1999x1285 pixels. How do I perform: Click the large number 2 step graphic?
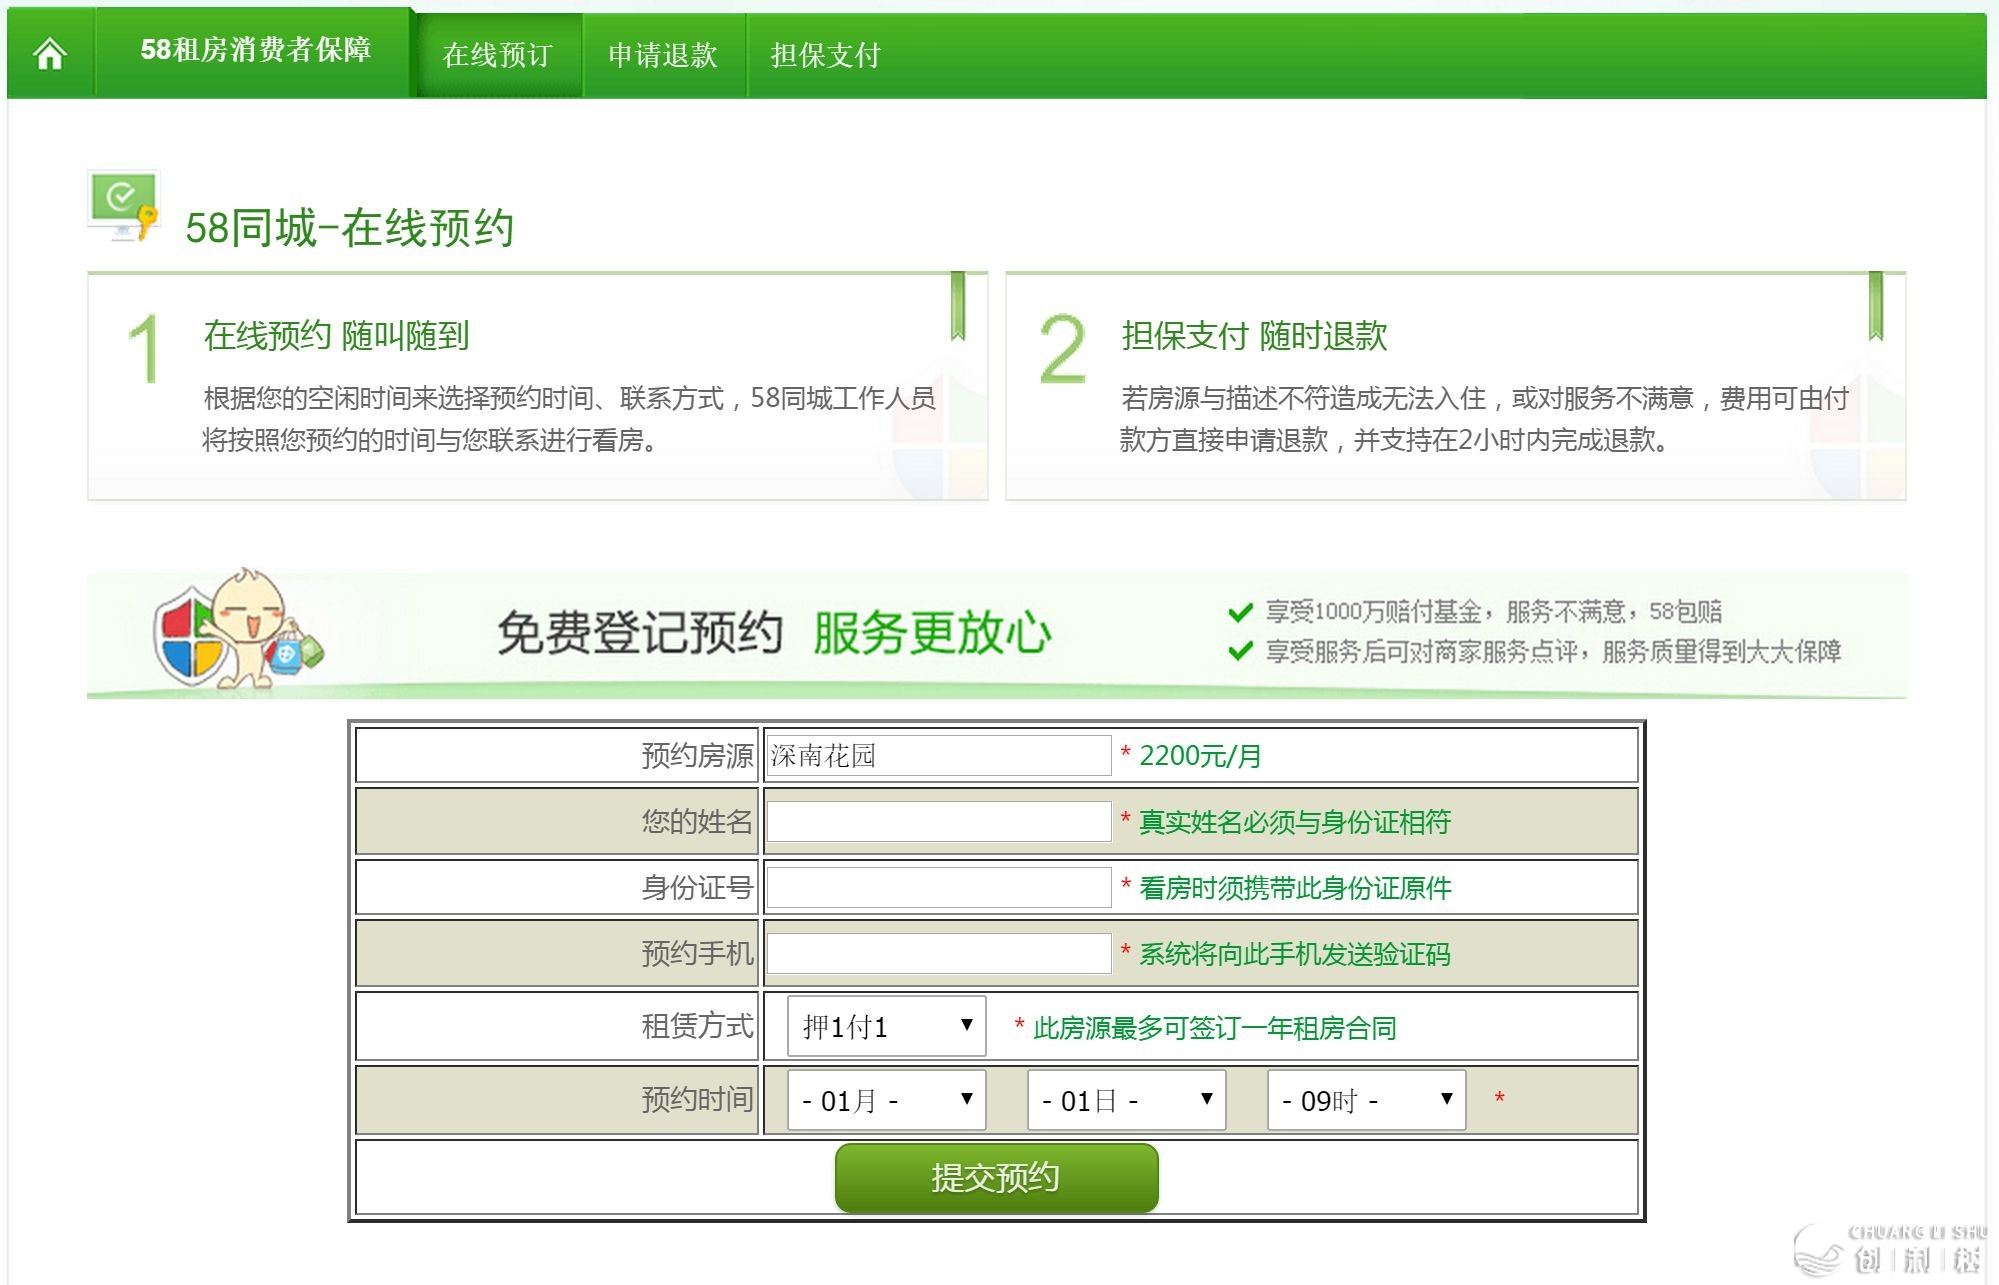tap(1062, 348)
